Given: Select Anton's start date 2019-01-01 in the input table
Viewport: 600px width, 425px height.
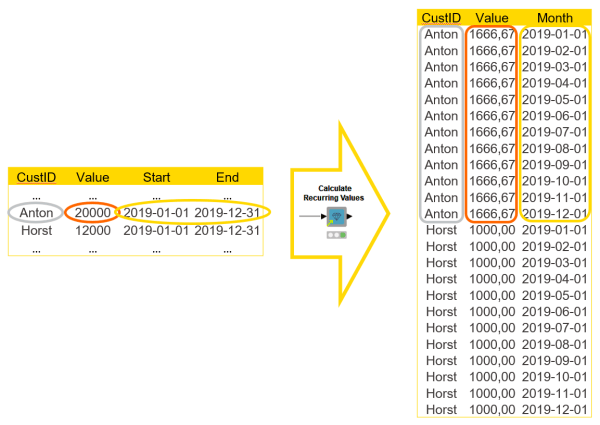Looking at the screenshot, I should (x=156, y=213).
